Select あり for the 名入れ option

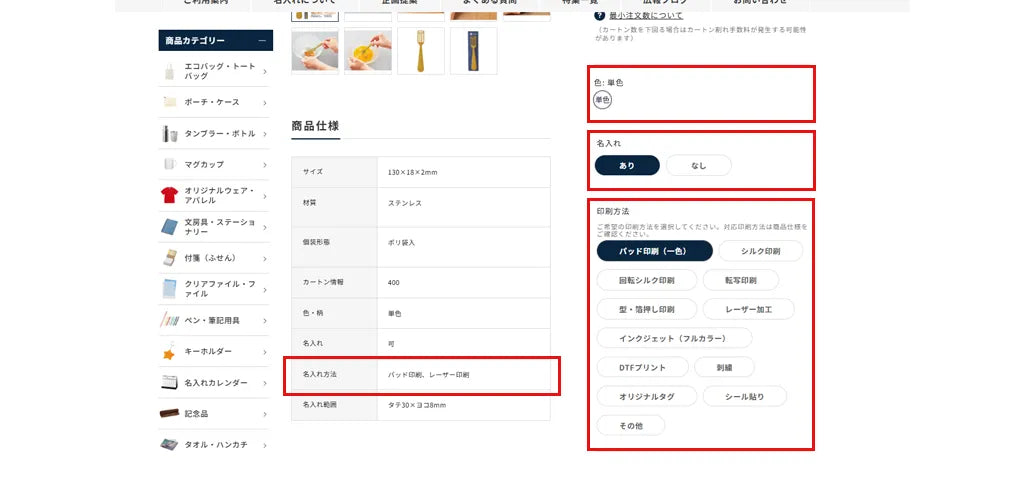pos(627,166)
